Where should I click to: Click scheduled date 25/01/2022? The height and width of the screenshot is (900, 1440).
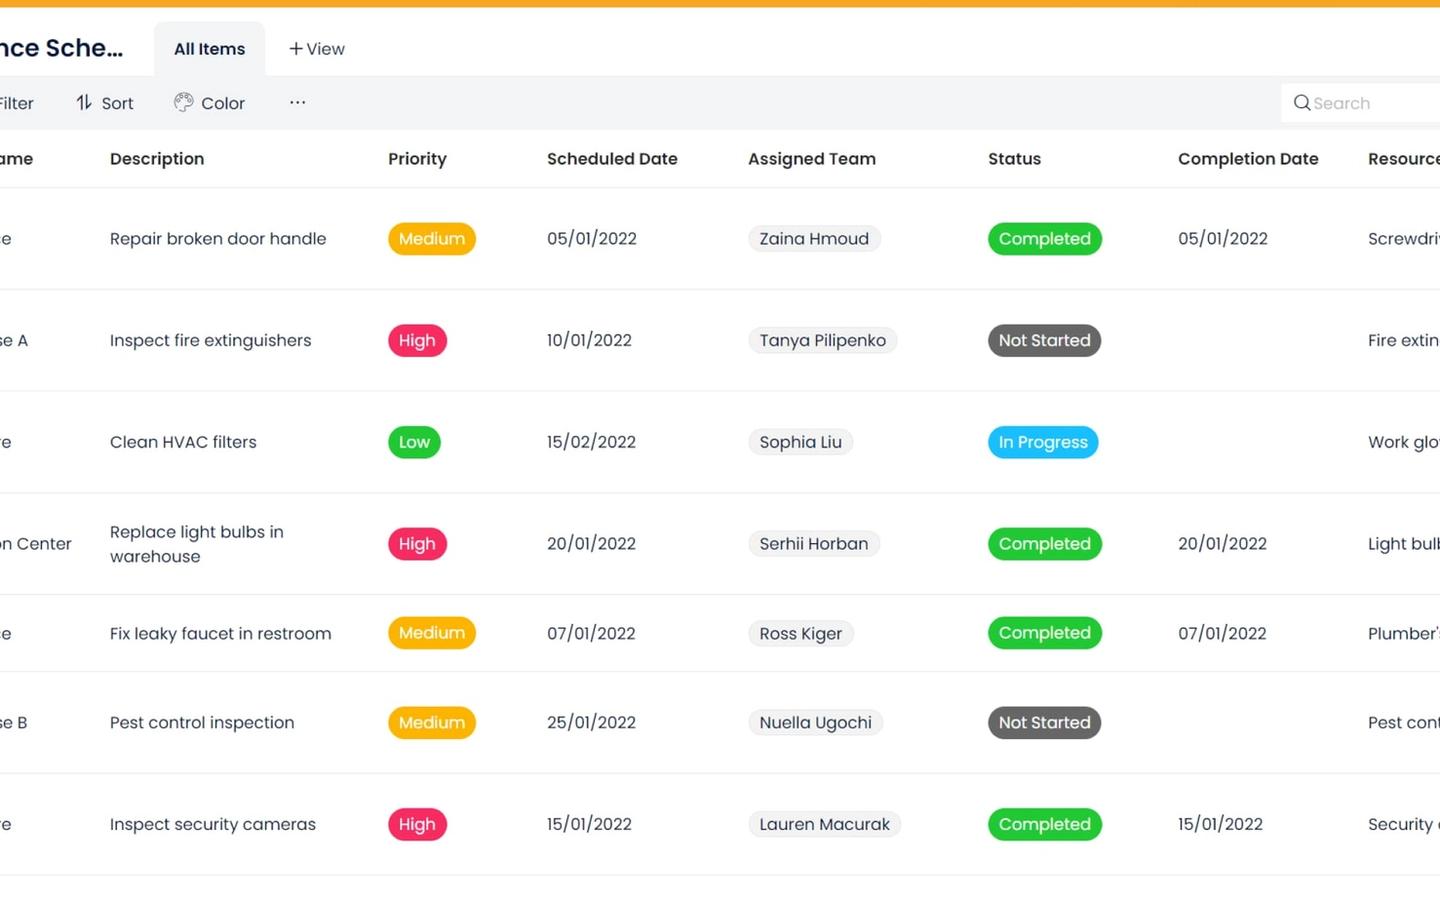(x=591, y=723)
